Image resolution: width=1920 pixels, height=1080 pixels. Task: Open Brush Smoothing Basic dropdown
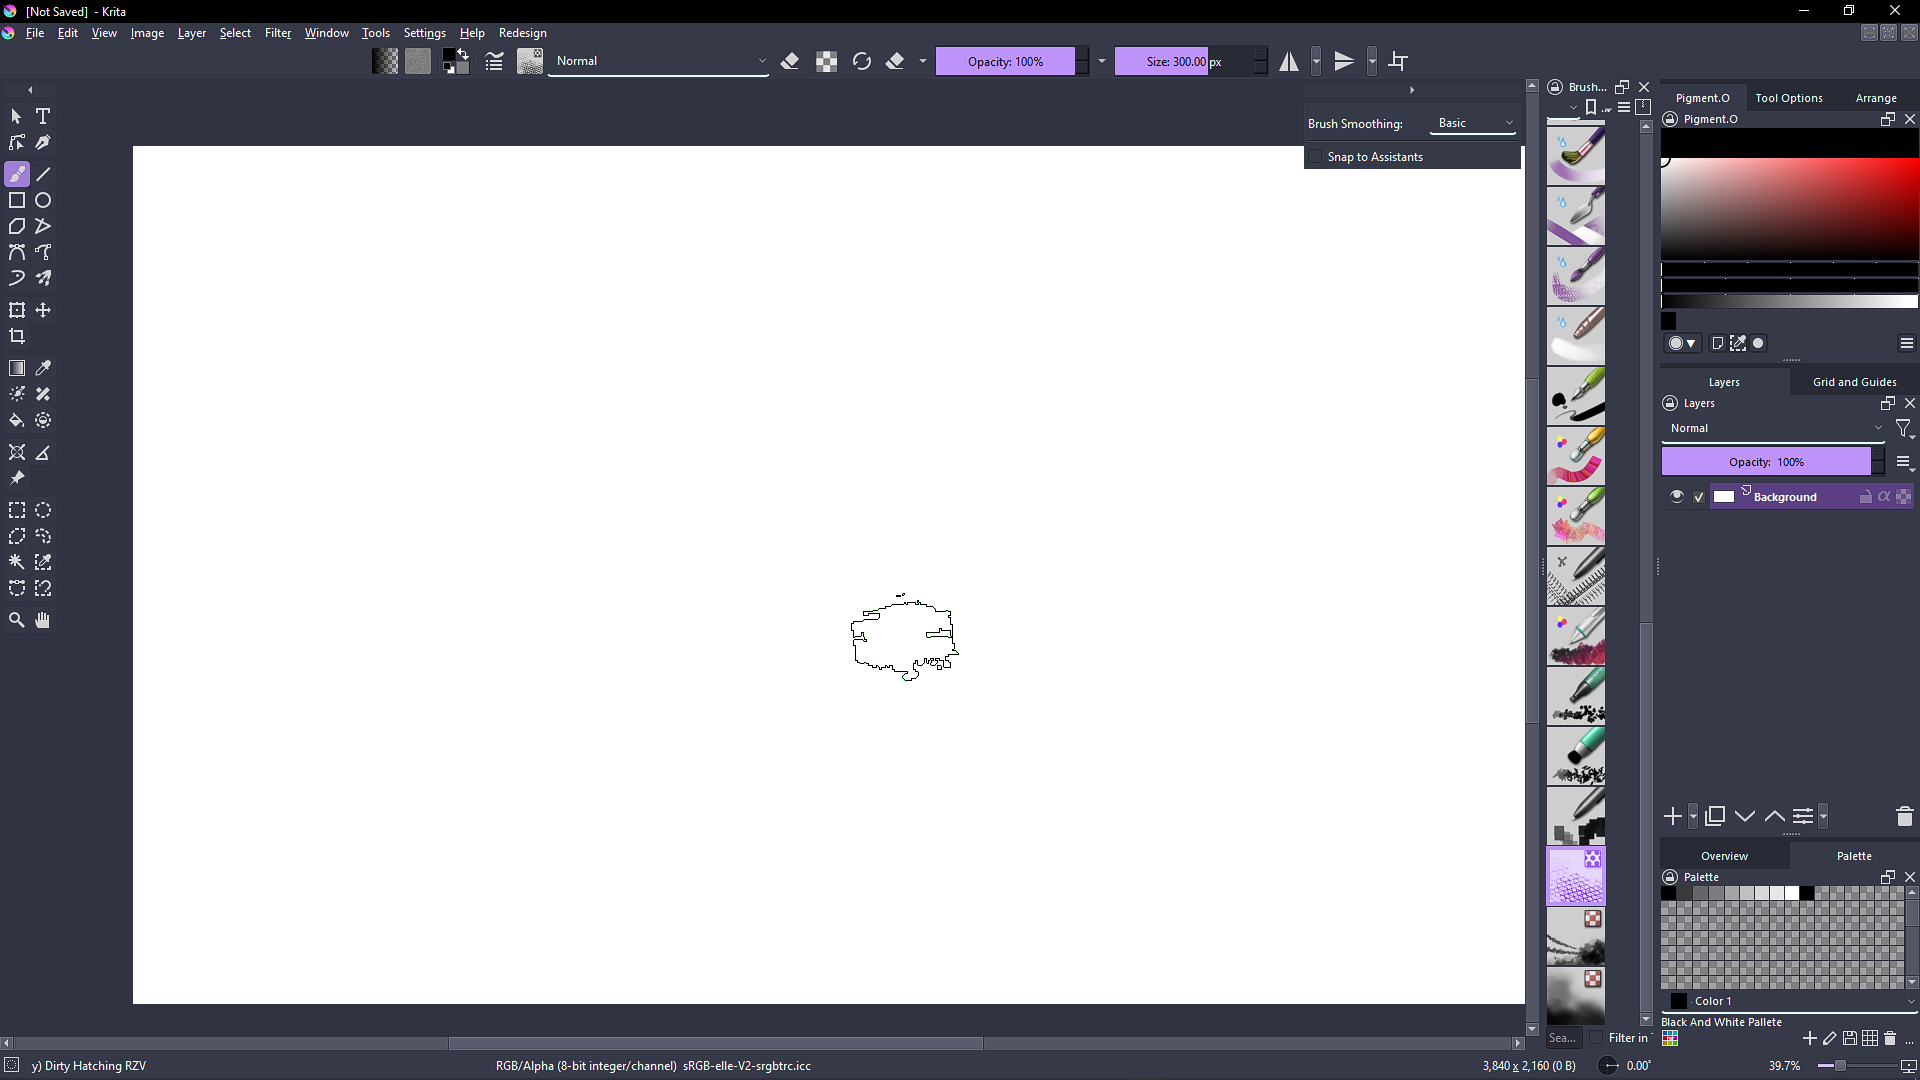(1474, 123)
